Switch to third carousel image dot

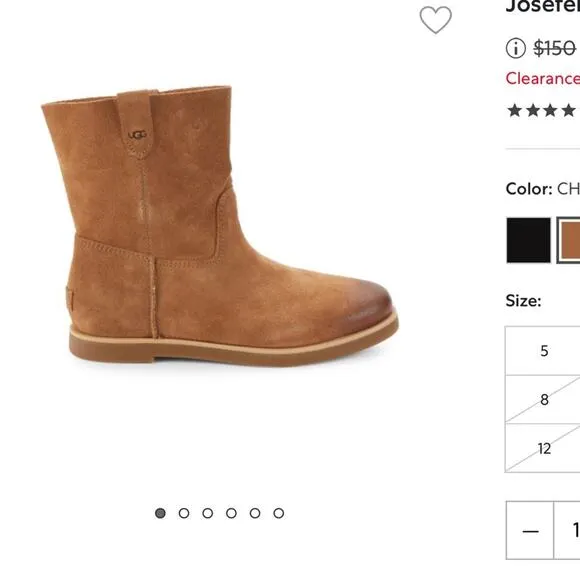(x=208, y=513)
